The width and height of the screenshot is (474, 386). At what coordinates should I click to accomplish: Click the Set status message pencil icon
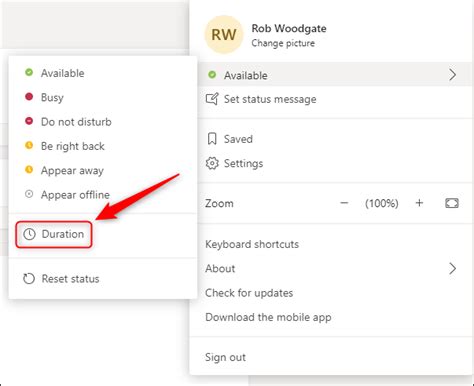212,99
